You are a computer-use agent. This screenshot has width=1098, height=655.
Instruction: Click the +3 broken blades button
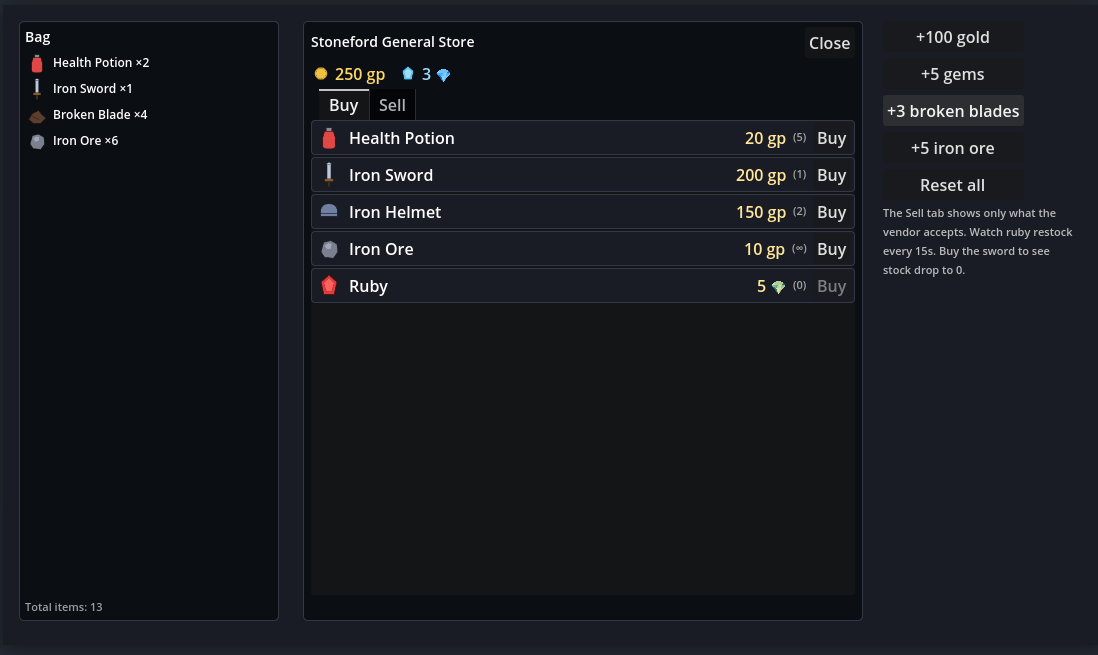(x=952, y=111)
